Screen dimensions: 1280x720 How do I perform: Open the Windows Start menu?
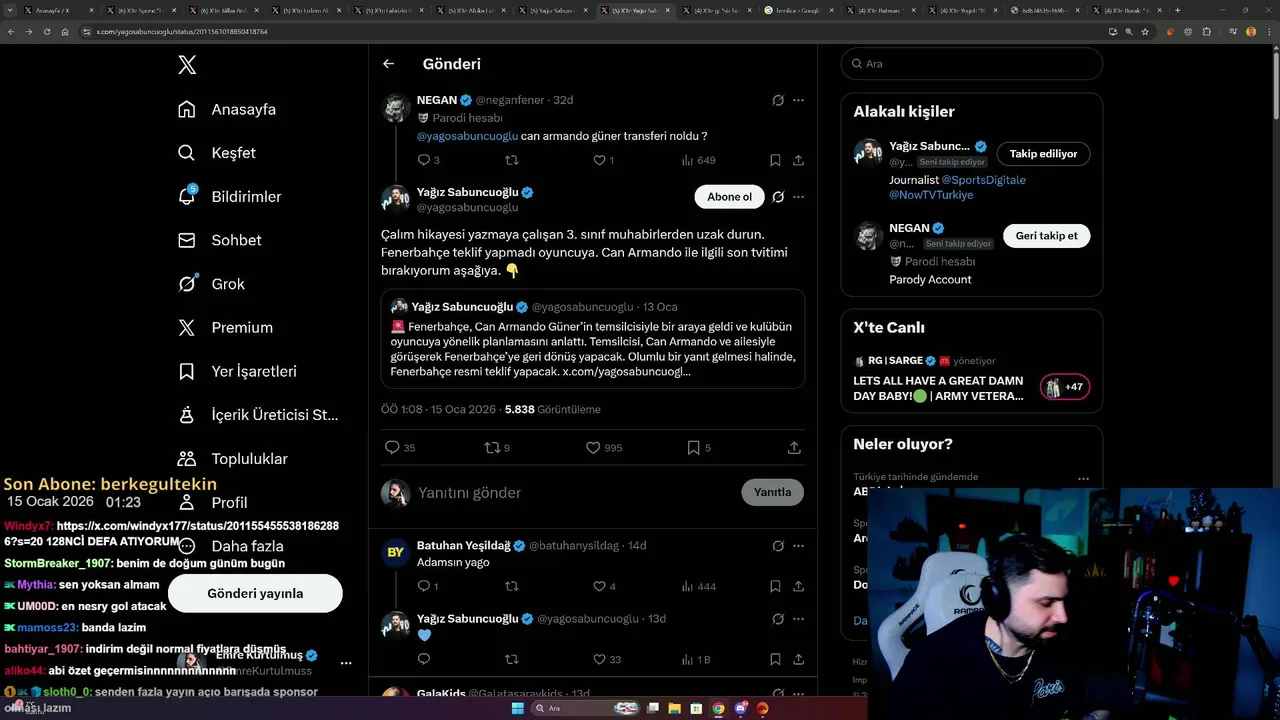517,708
